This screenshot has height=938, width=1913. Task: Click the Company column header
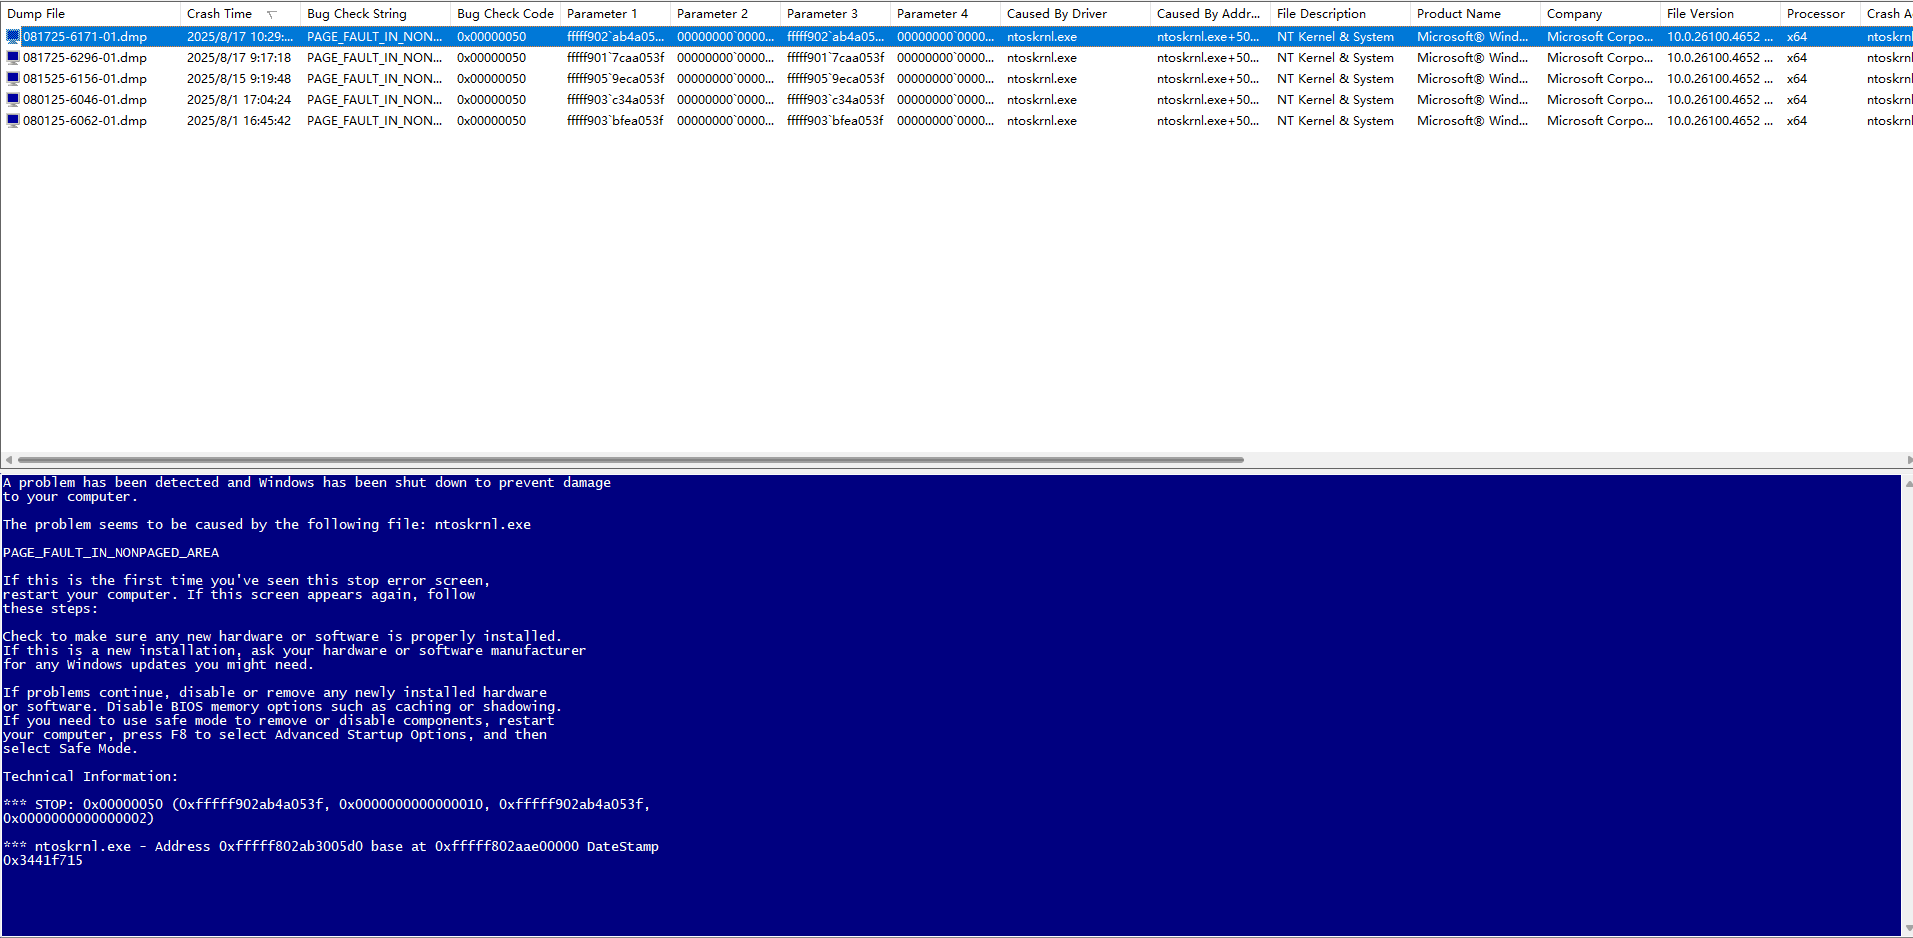pyautogui.click(x=1573, y=13)
